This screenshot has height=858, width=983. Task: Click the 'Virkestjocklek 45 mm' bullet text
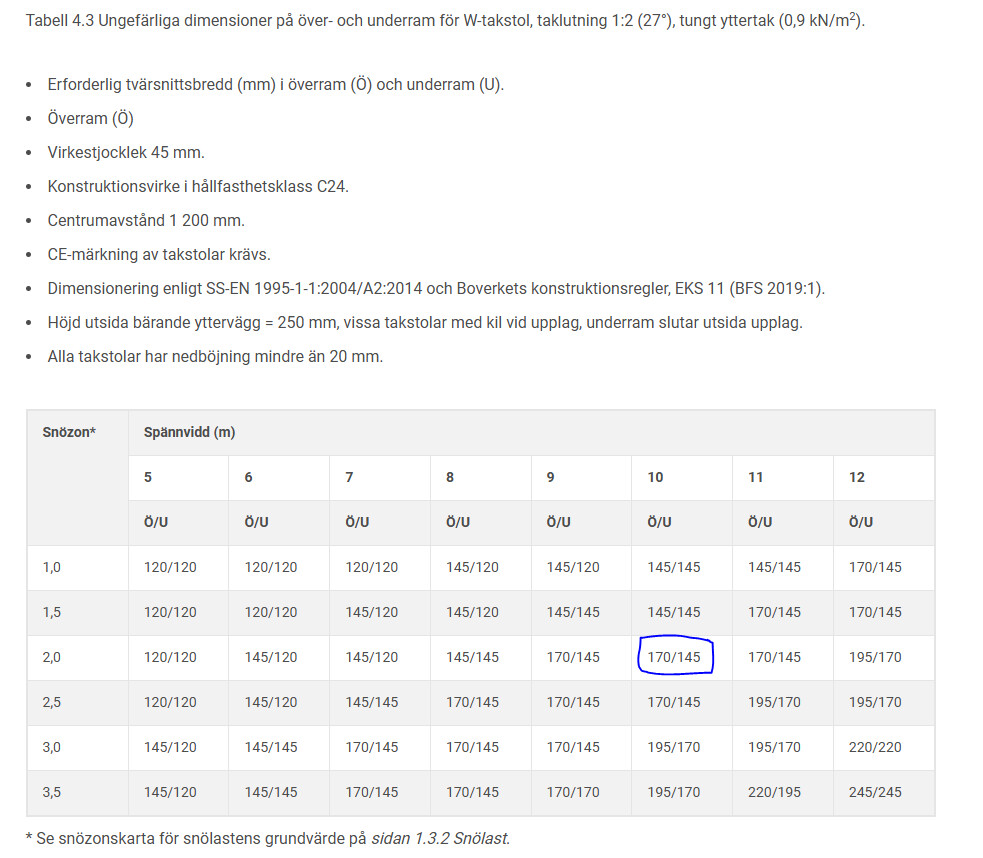click(x=126, y=152)
